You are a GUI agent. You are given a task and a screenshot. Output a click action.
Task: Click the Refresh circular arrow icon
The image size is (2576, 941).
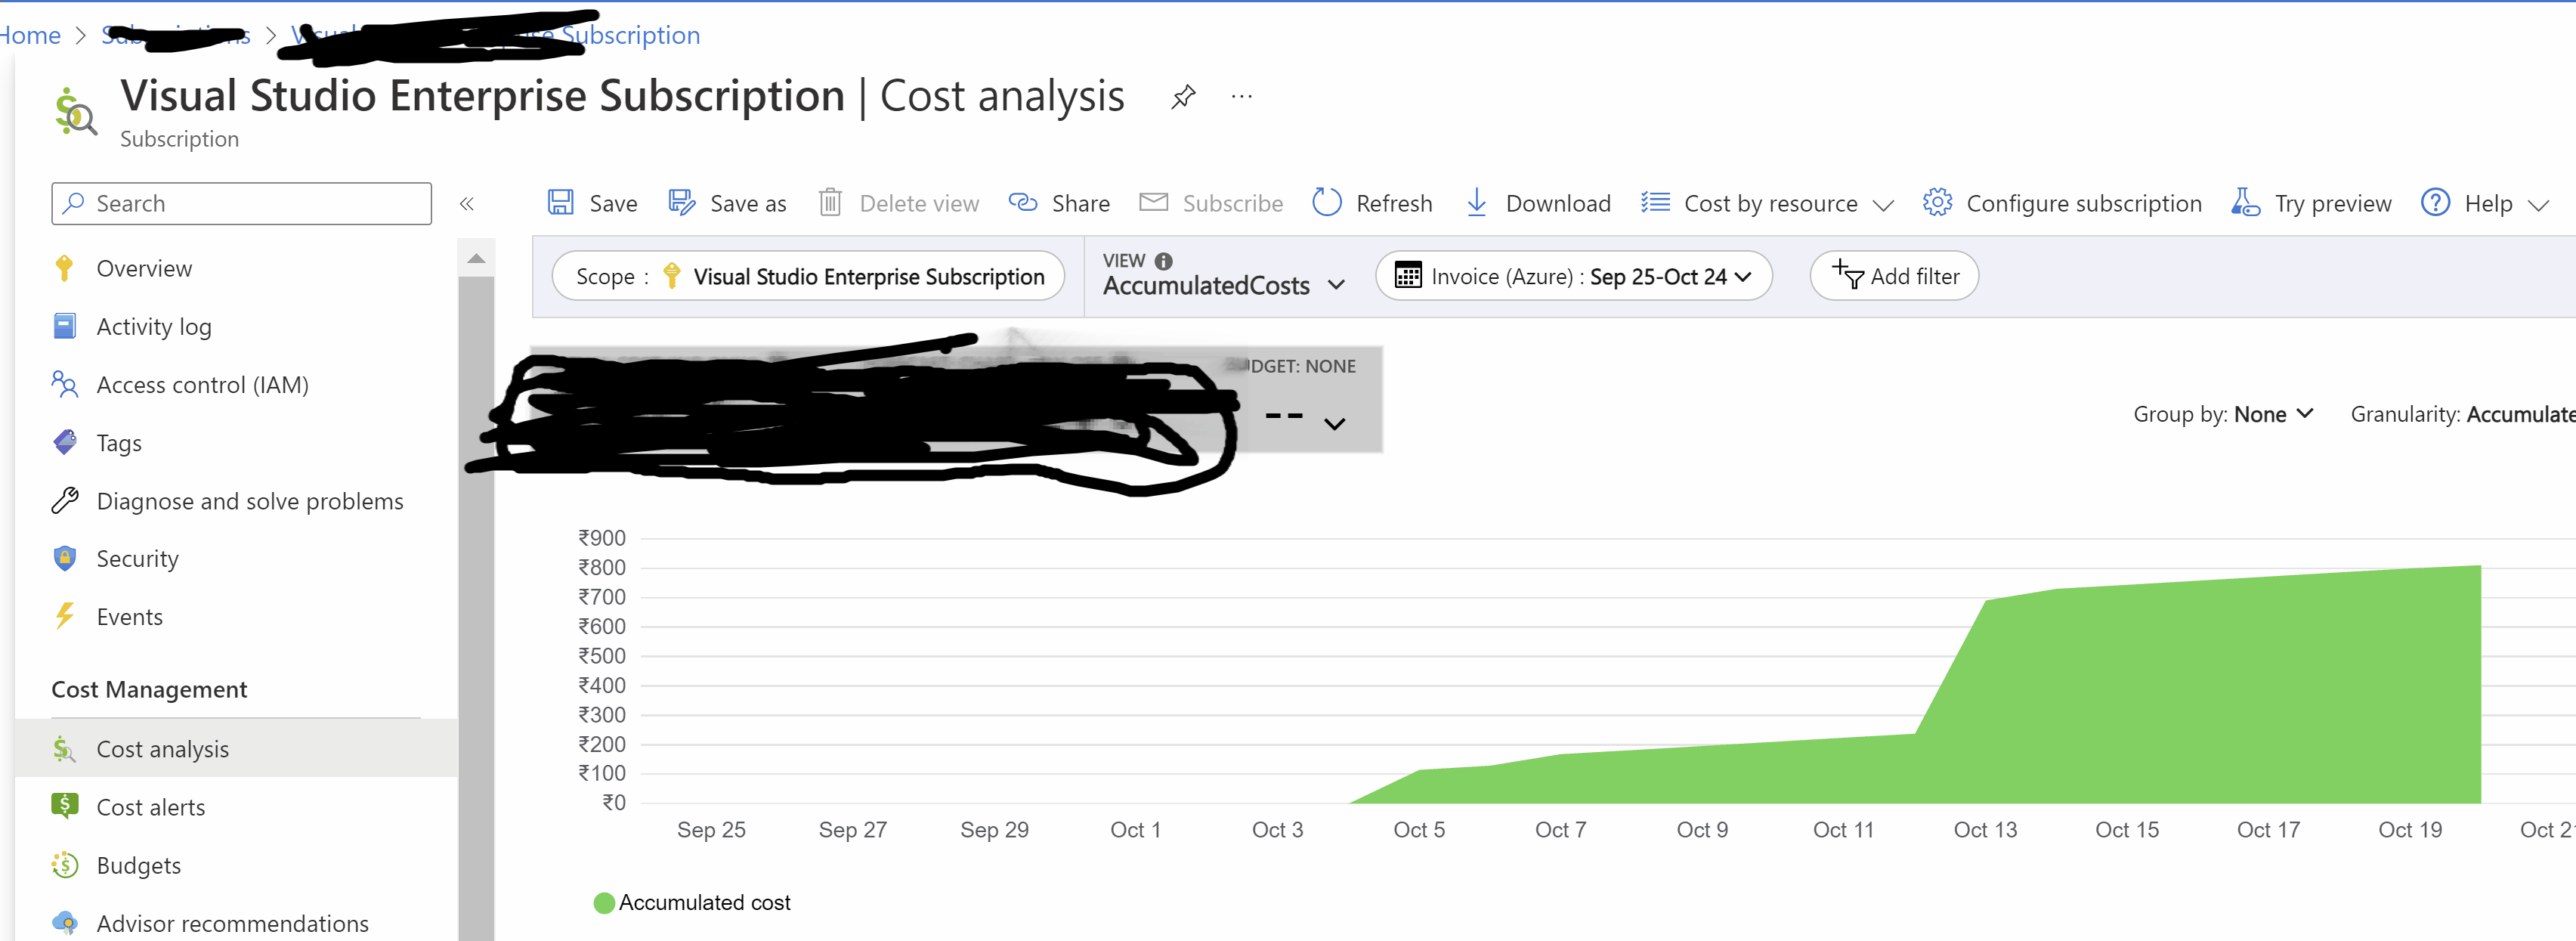point(1326,203)
